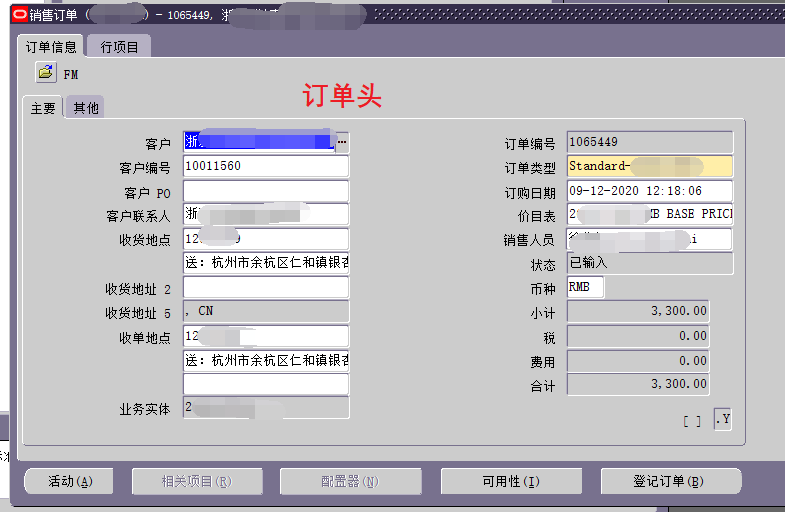Viewport: 785px width, 512px height.
Task: Focus the 订单类型 field showing Standard
Action: 649,166
